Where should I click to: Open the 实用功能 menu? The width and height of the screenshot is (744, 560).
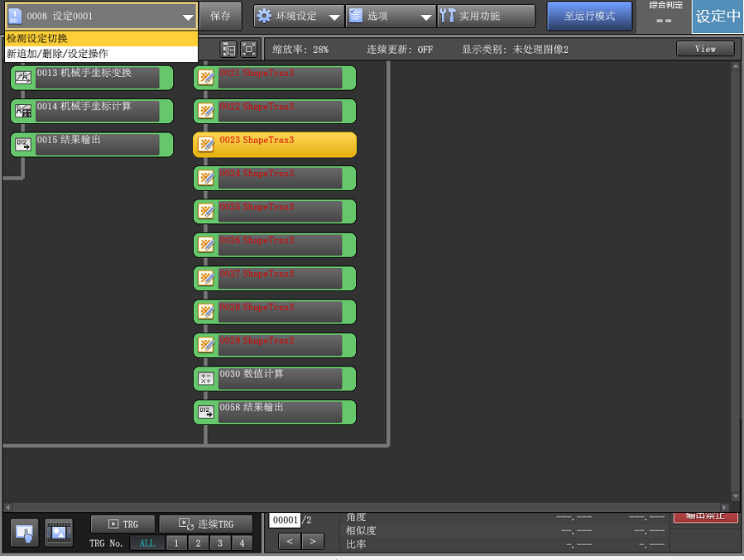click(x=486, y=16)
